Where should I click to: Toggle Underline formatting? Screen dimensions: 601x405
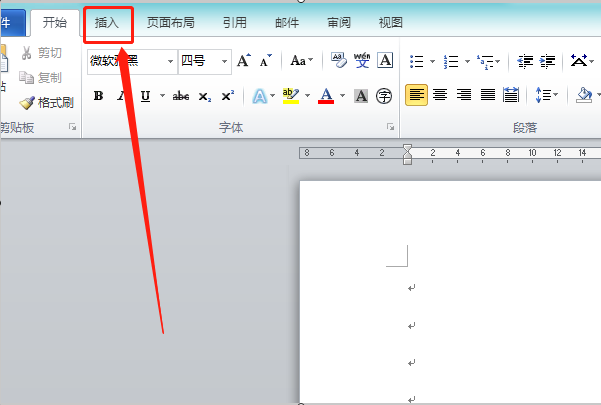point(145,96)
